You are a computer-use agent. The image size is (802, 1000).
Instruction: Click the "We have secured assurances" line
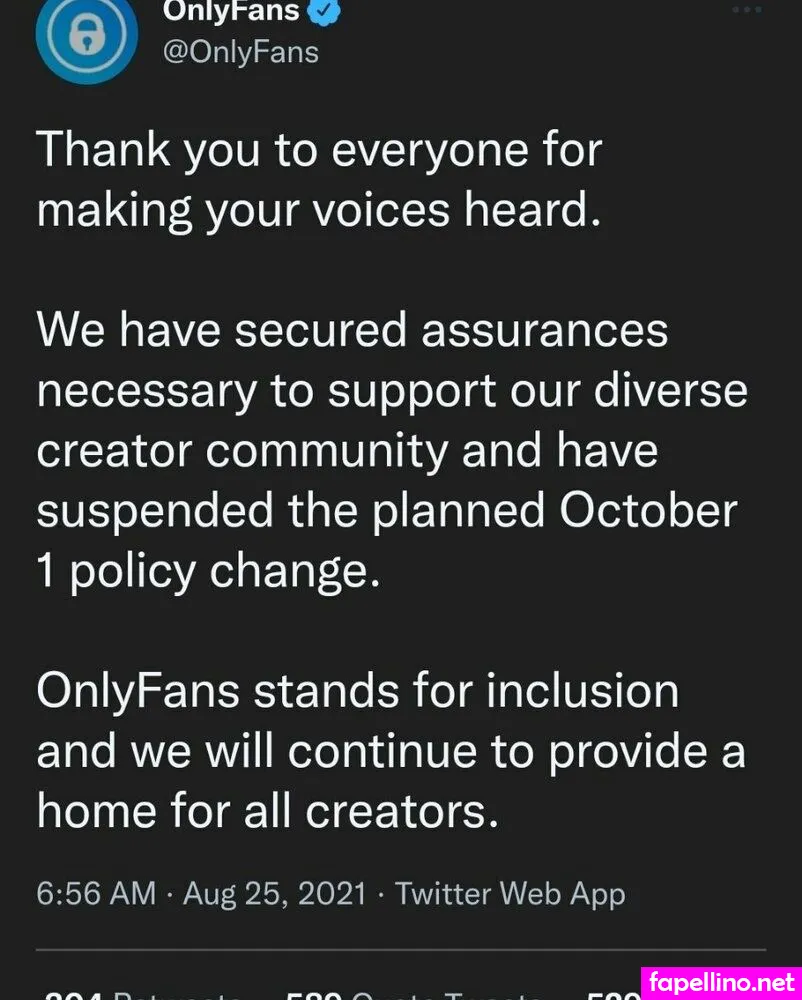point(352,329)
